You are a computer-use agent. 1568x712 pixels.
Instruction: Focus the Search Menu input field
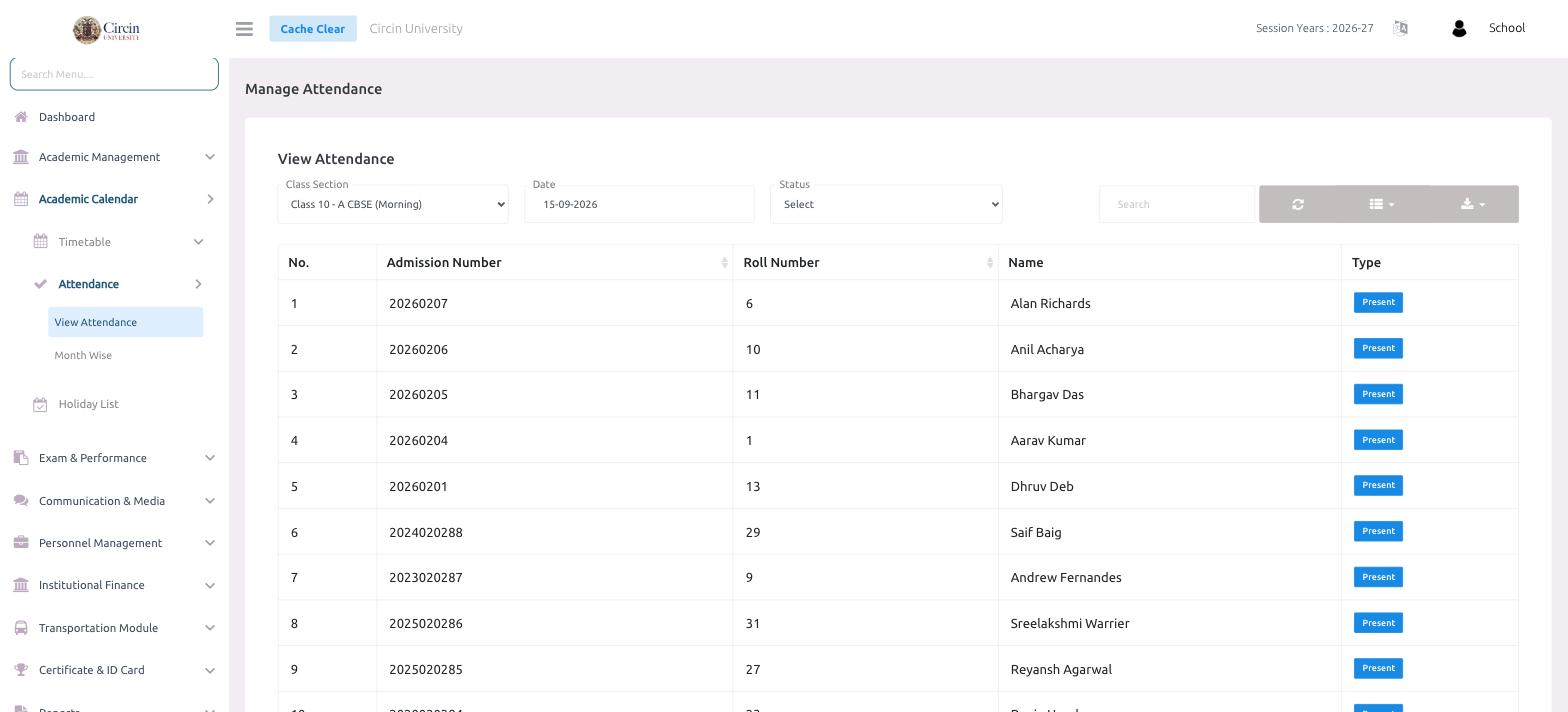(x=114, y=74)
